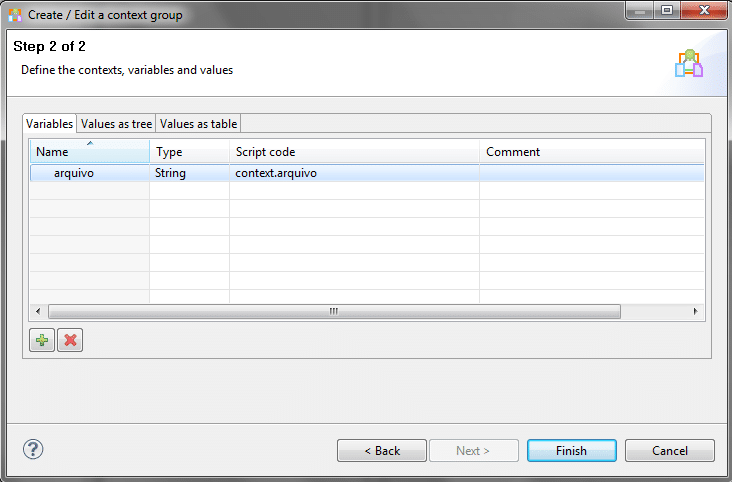The width and height of the screenshot is (732, 482).
Task: Click the Type column header
Action: (189, 152)
